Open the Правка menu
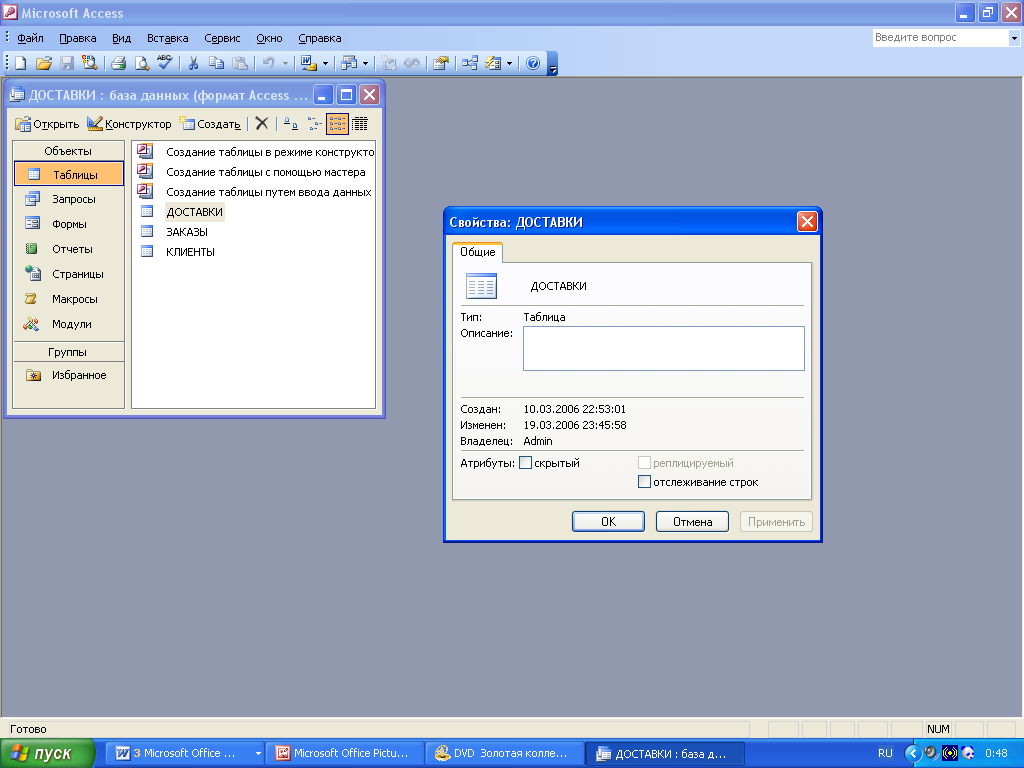The width and height of the screenshot is (1024, 768). pyautogui.click(x=78, y=38)
